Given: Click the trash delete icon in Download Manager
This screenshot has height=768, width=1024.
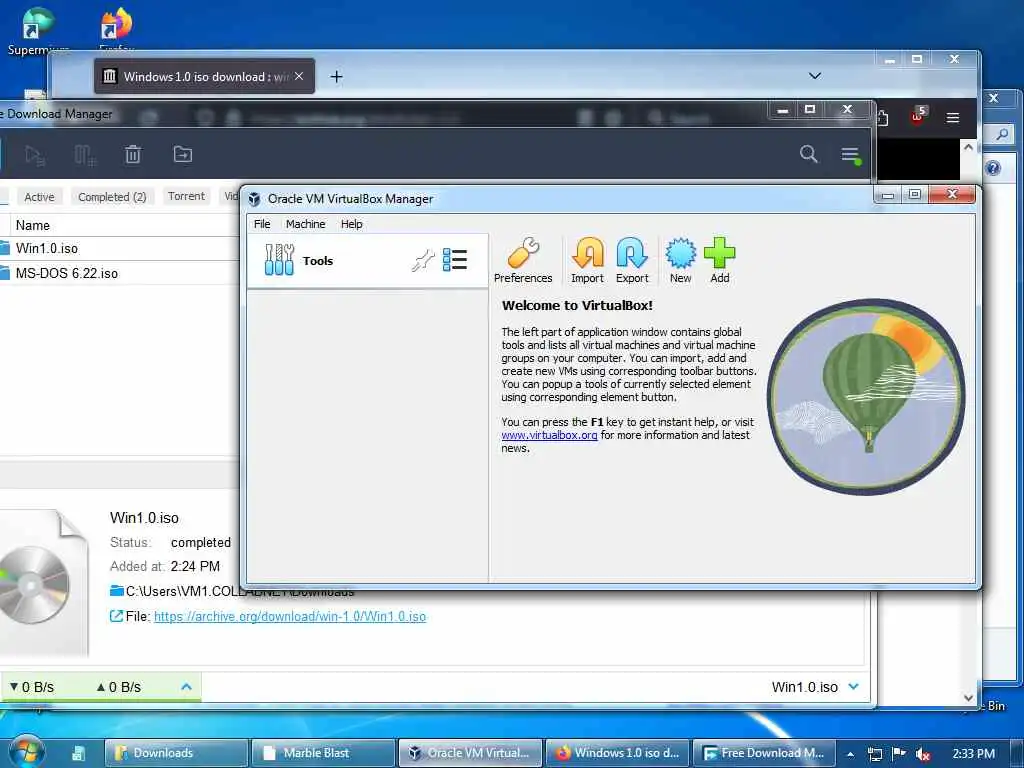Looking at the screenshot, I should click(x=133, y=155).
